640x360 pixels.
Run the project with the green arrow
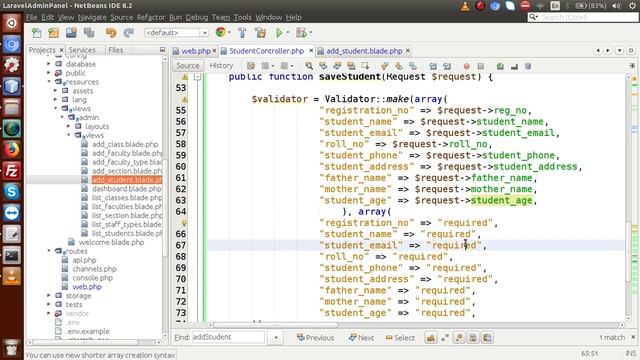point(279,33)
